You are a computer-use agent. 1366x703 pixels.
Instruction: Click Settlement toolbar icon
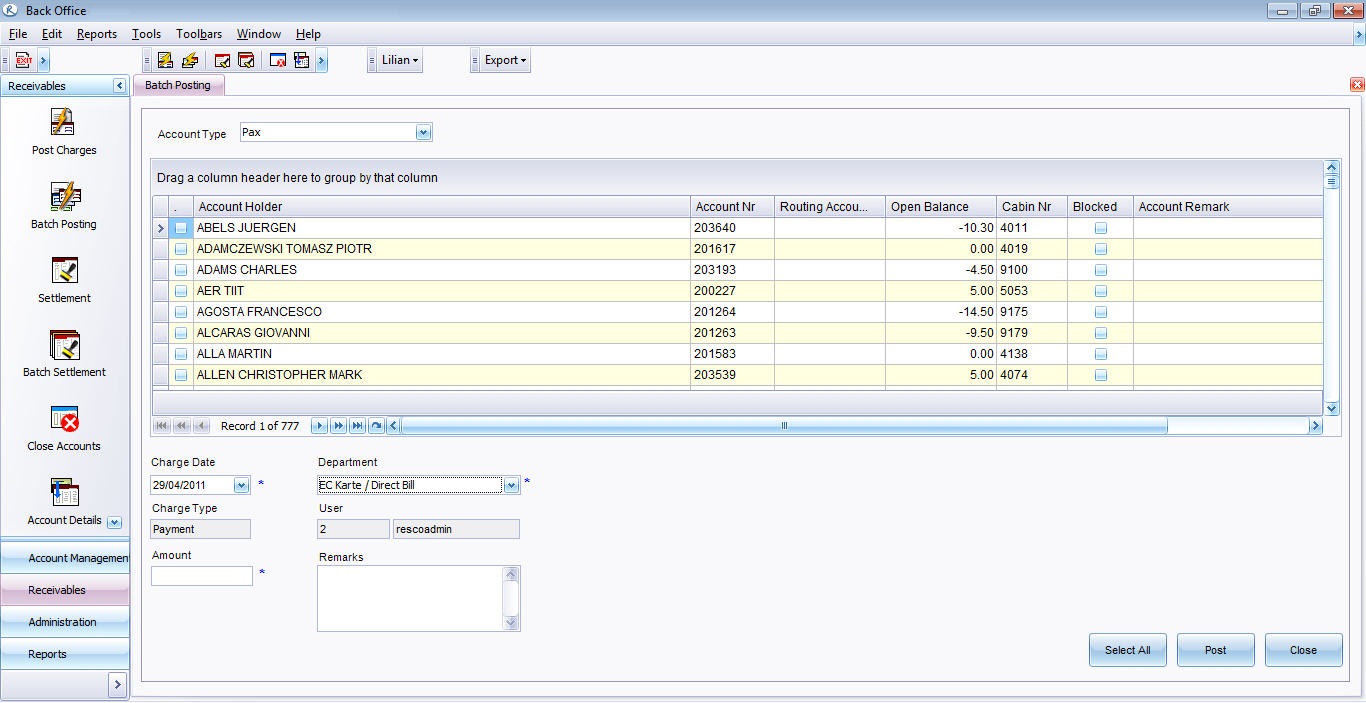pyautogui.click(x=223, y=60)
